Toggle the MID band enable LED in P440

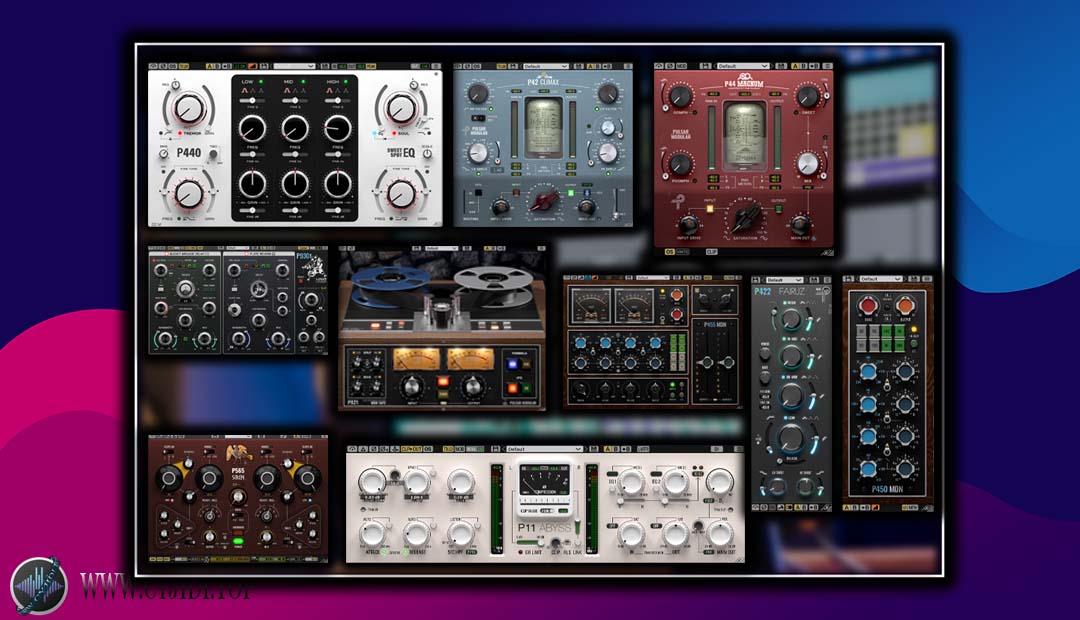pyautogui.click(x=303, y=82)
